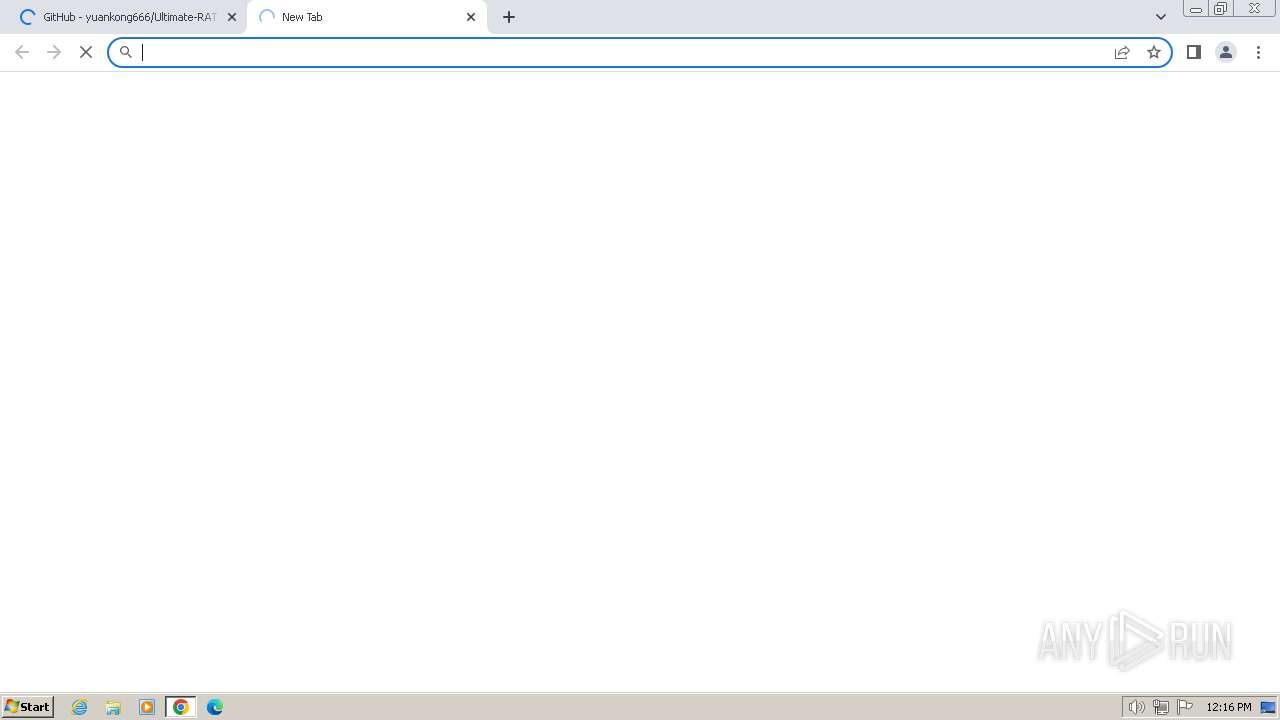Open network status tray icon

(1161, 707)
